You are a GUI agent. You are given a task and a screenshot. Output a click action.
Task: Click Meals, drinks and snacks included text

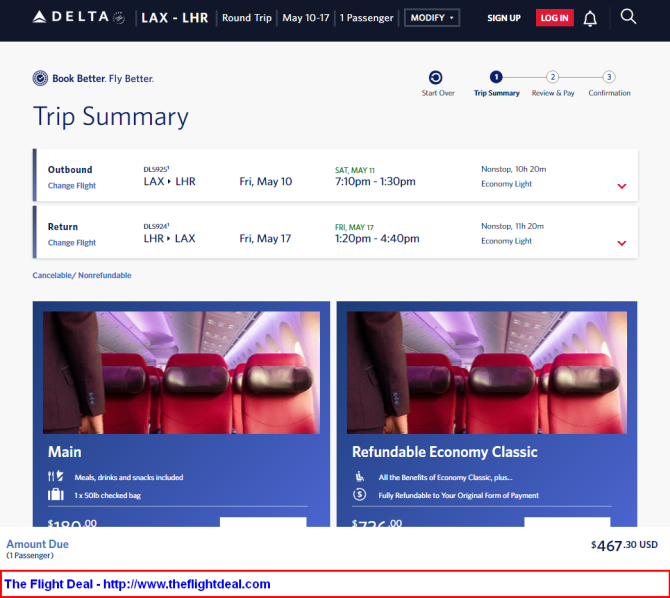129,477
